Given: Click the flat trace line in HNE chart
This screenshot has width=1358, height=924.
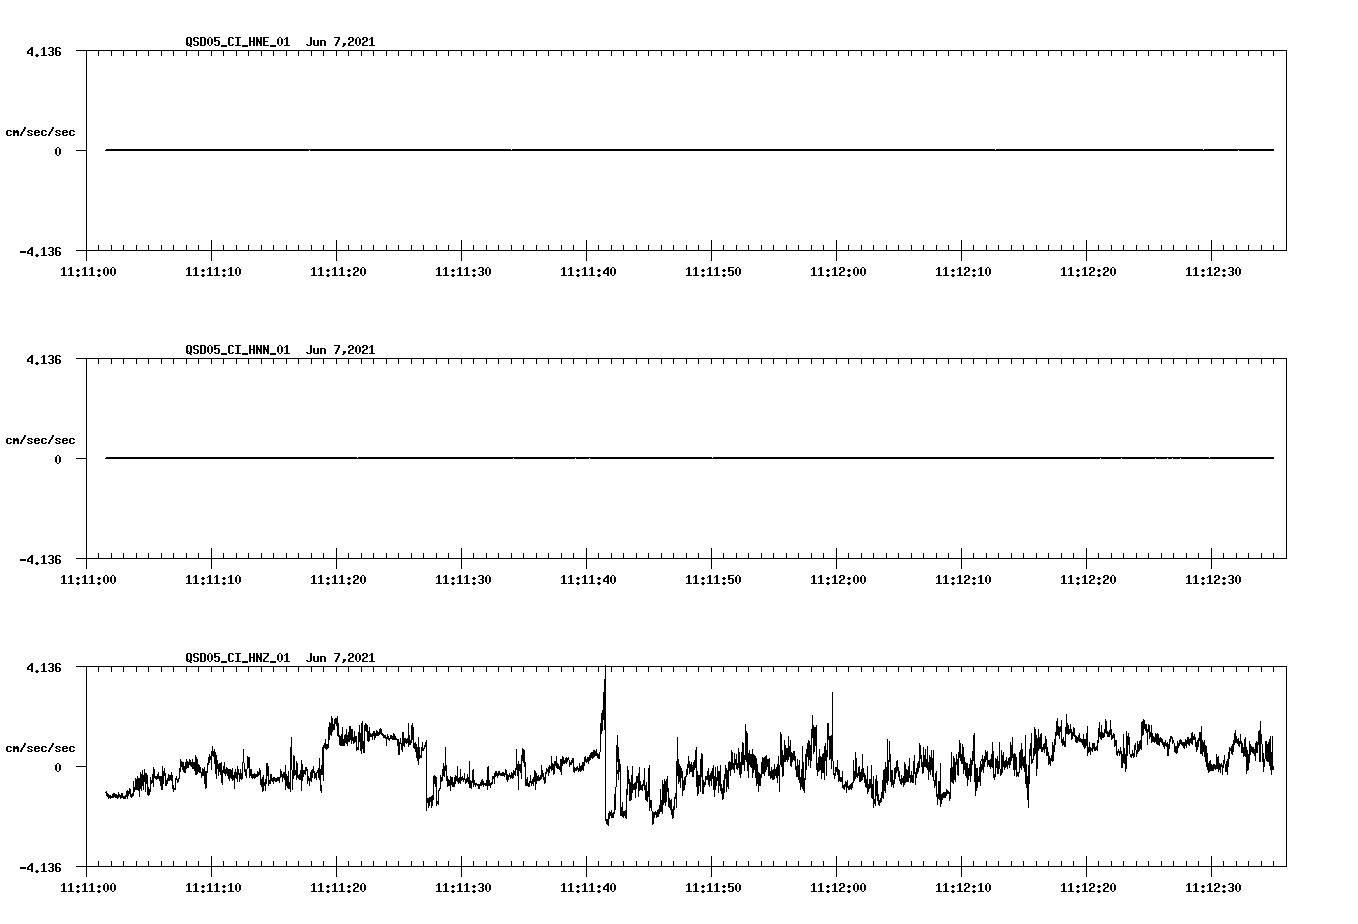Looking at the screenshot, I should click(690, 150).
